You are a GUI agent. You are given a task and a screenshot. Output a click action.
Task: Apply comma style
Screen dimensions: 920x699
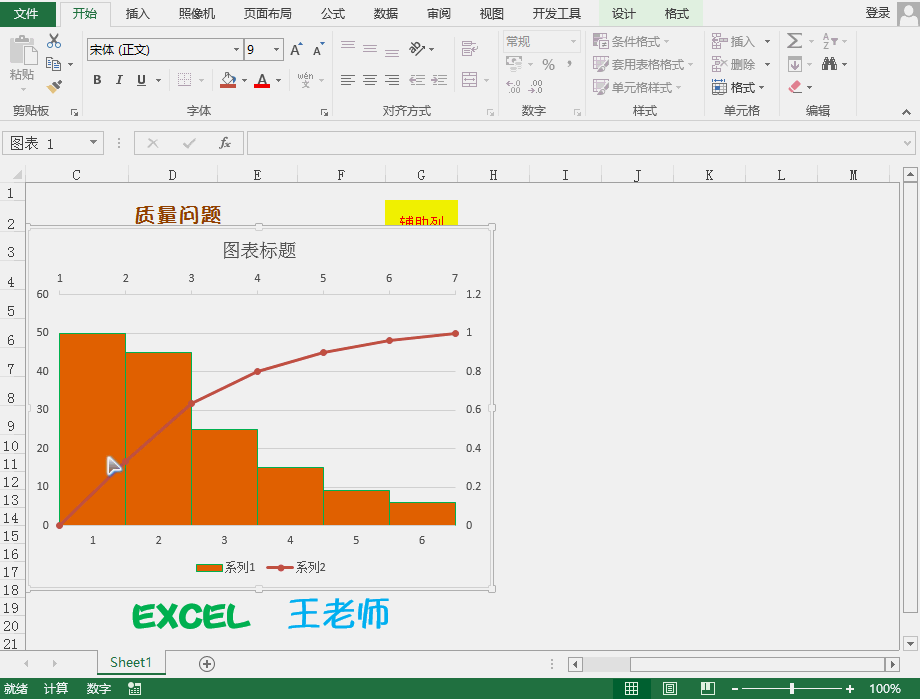pyautogui.click(x=569, y=63)
